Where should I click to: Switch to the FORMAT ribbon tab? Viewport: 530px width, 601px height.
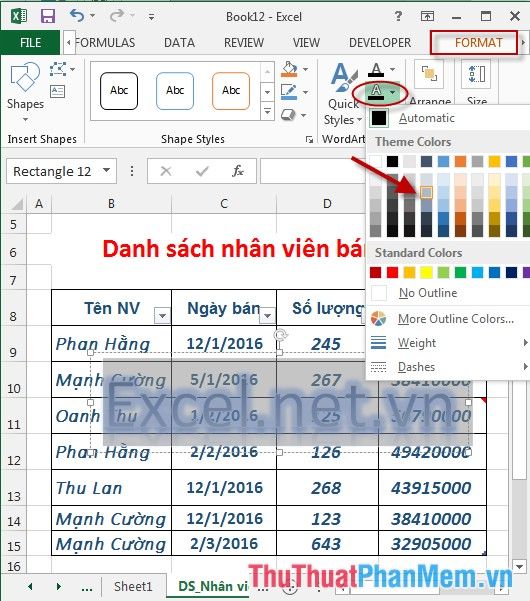(x=478, y=43)
